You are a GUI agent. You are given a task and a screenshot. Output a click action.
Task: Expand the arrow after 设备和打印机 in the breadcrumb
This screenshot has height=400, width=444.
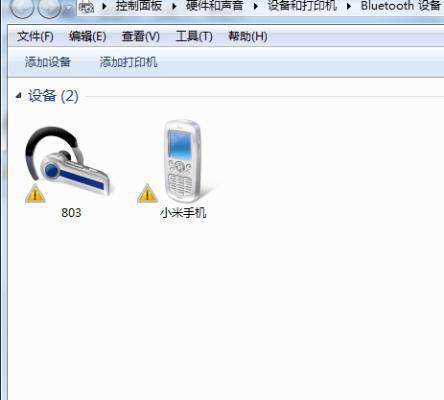349,6
